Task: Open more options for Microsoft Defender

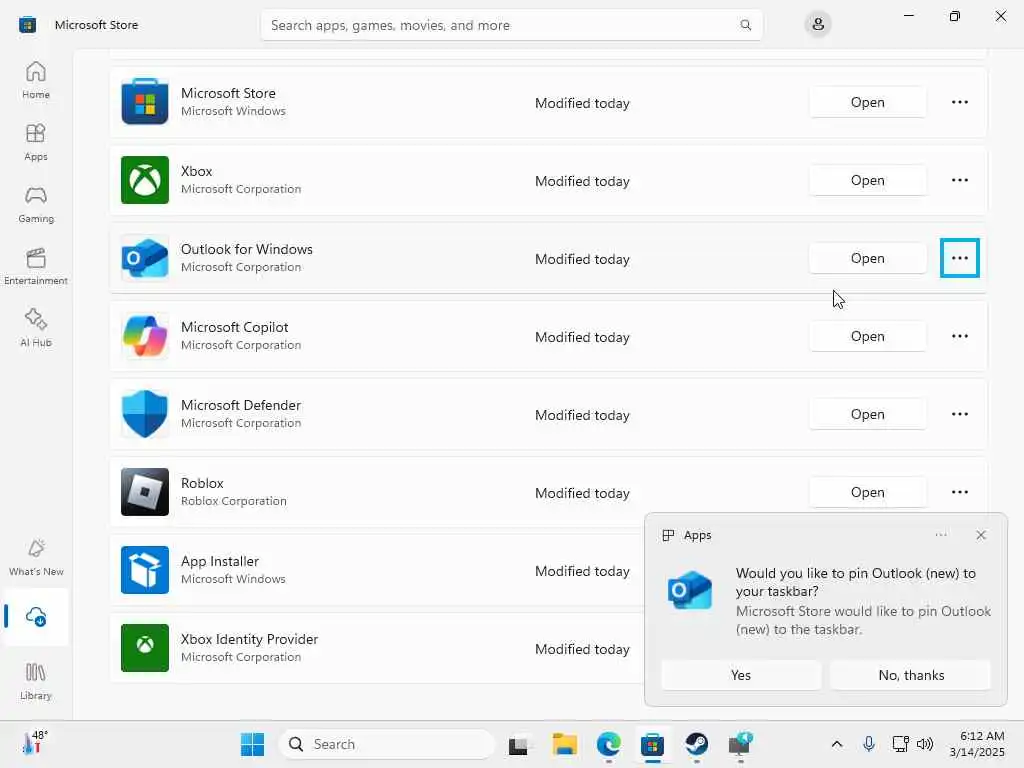Action: (959, 414)
